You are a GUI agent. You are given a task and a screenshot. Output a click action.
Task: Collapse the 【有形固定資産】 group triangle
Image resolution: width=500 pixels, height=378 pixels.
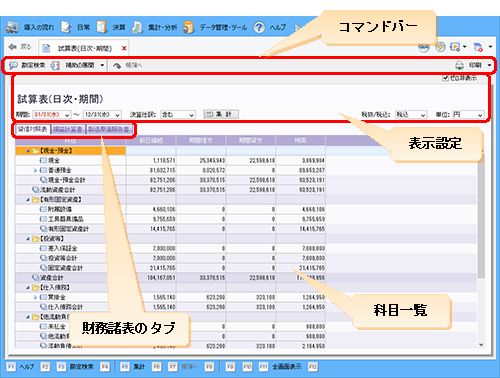(x=28, y=200)
